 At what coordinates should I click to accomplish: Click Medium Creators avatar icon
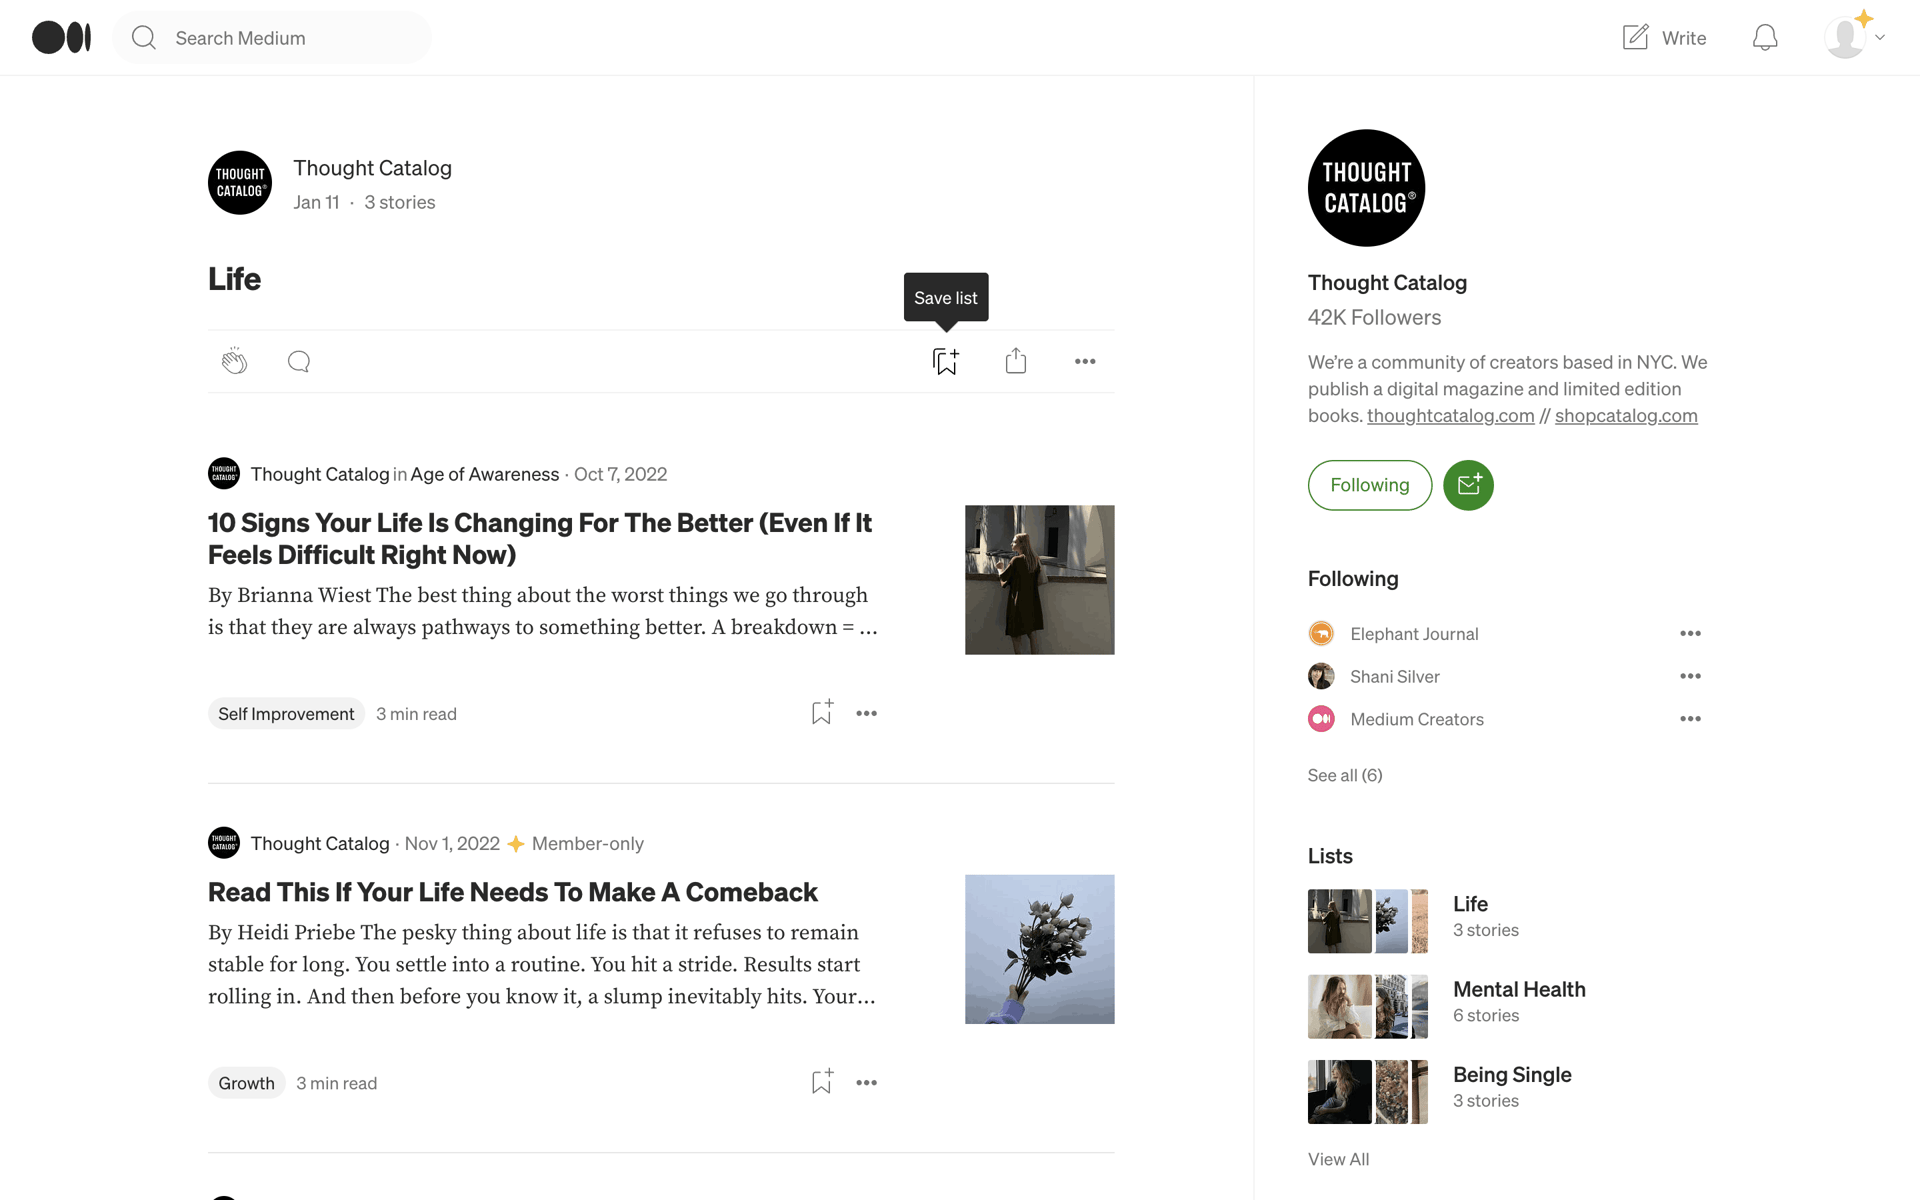coord(1321,719)
